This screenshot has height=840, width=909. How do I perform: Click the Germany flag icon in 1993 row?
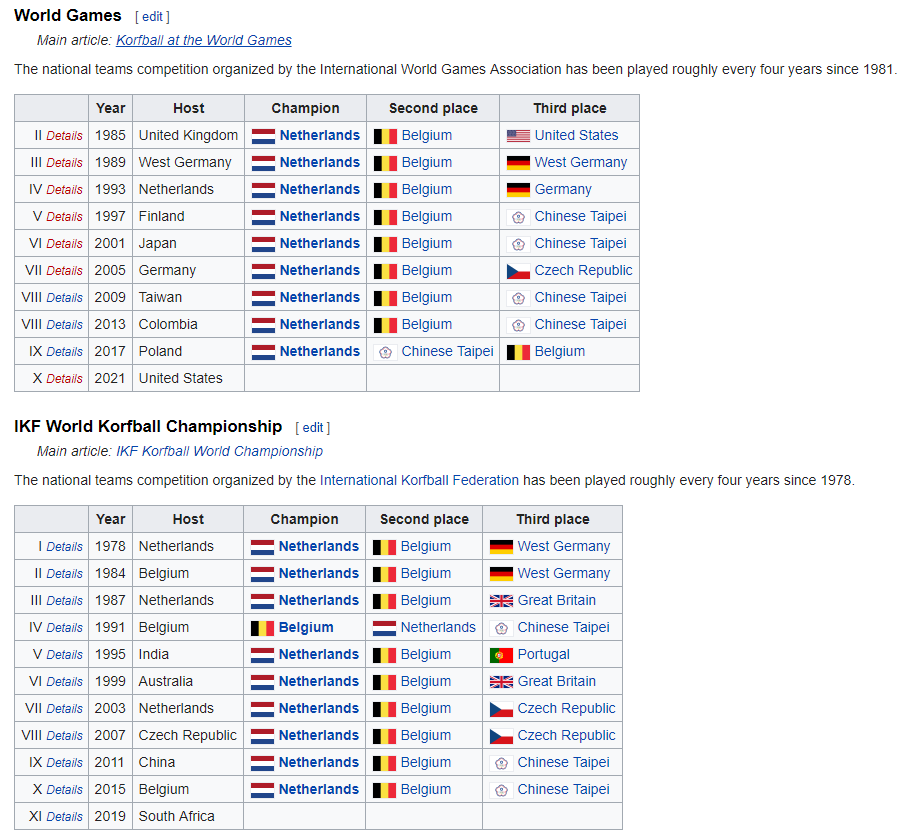[x=518, y=190]
